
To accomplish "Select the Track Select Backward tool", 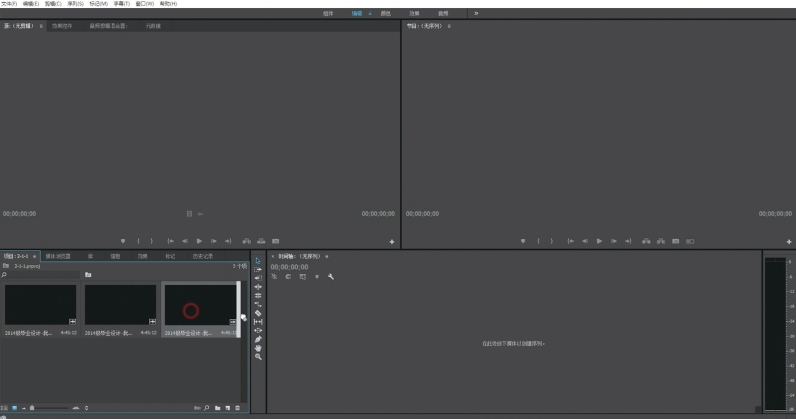I will pyautogui.click(x=258, y=278).
